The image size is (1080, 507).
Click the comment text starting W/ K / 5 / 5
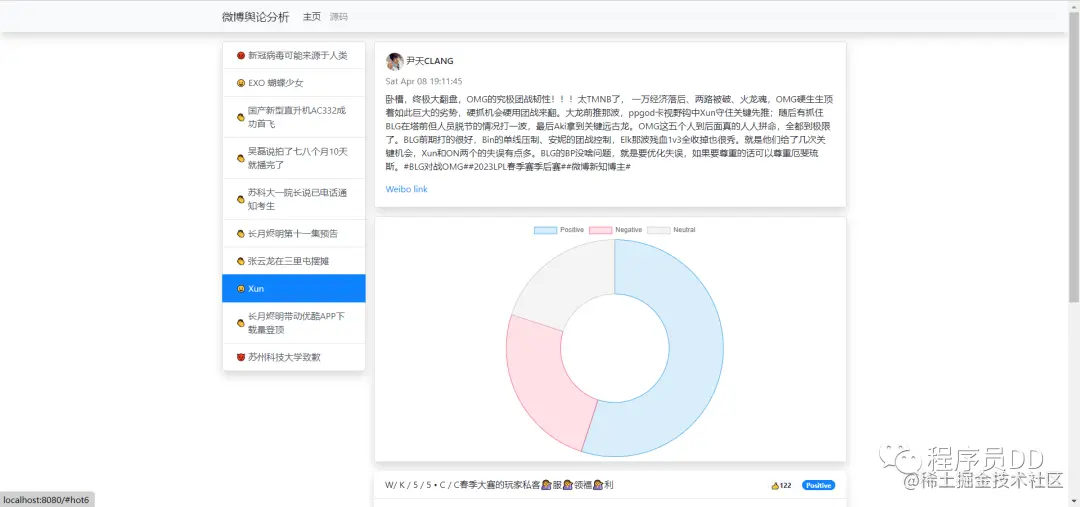pyautogui.click(x=499, y=485)
